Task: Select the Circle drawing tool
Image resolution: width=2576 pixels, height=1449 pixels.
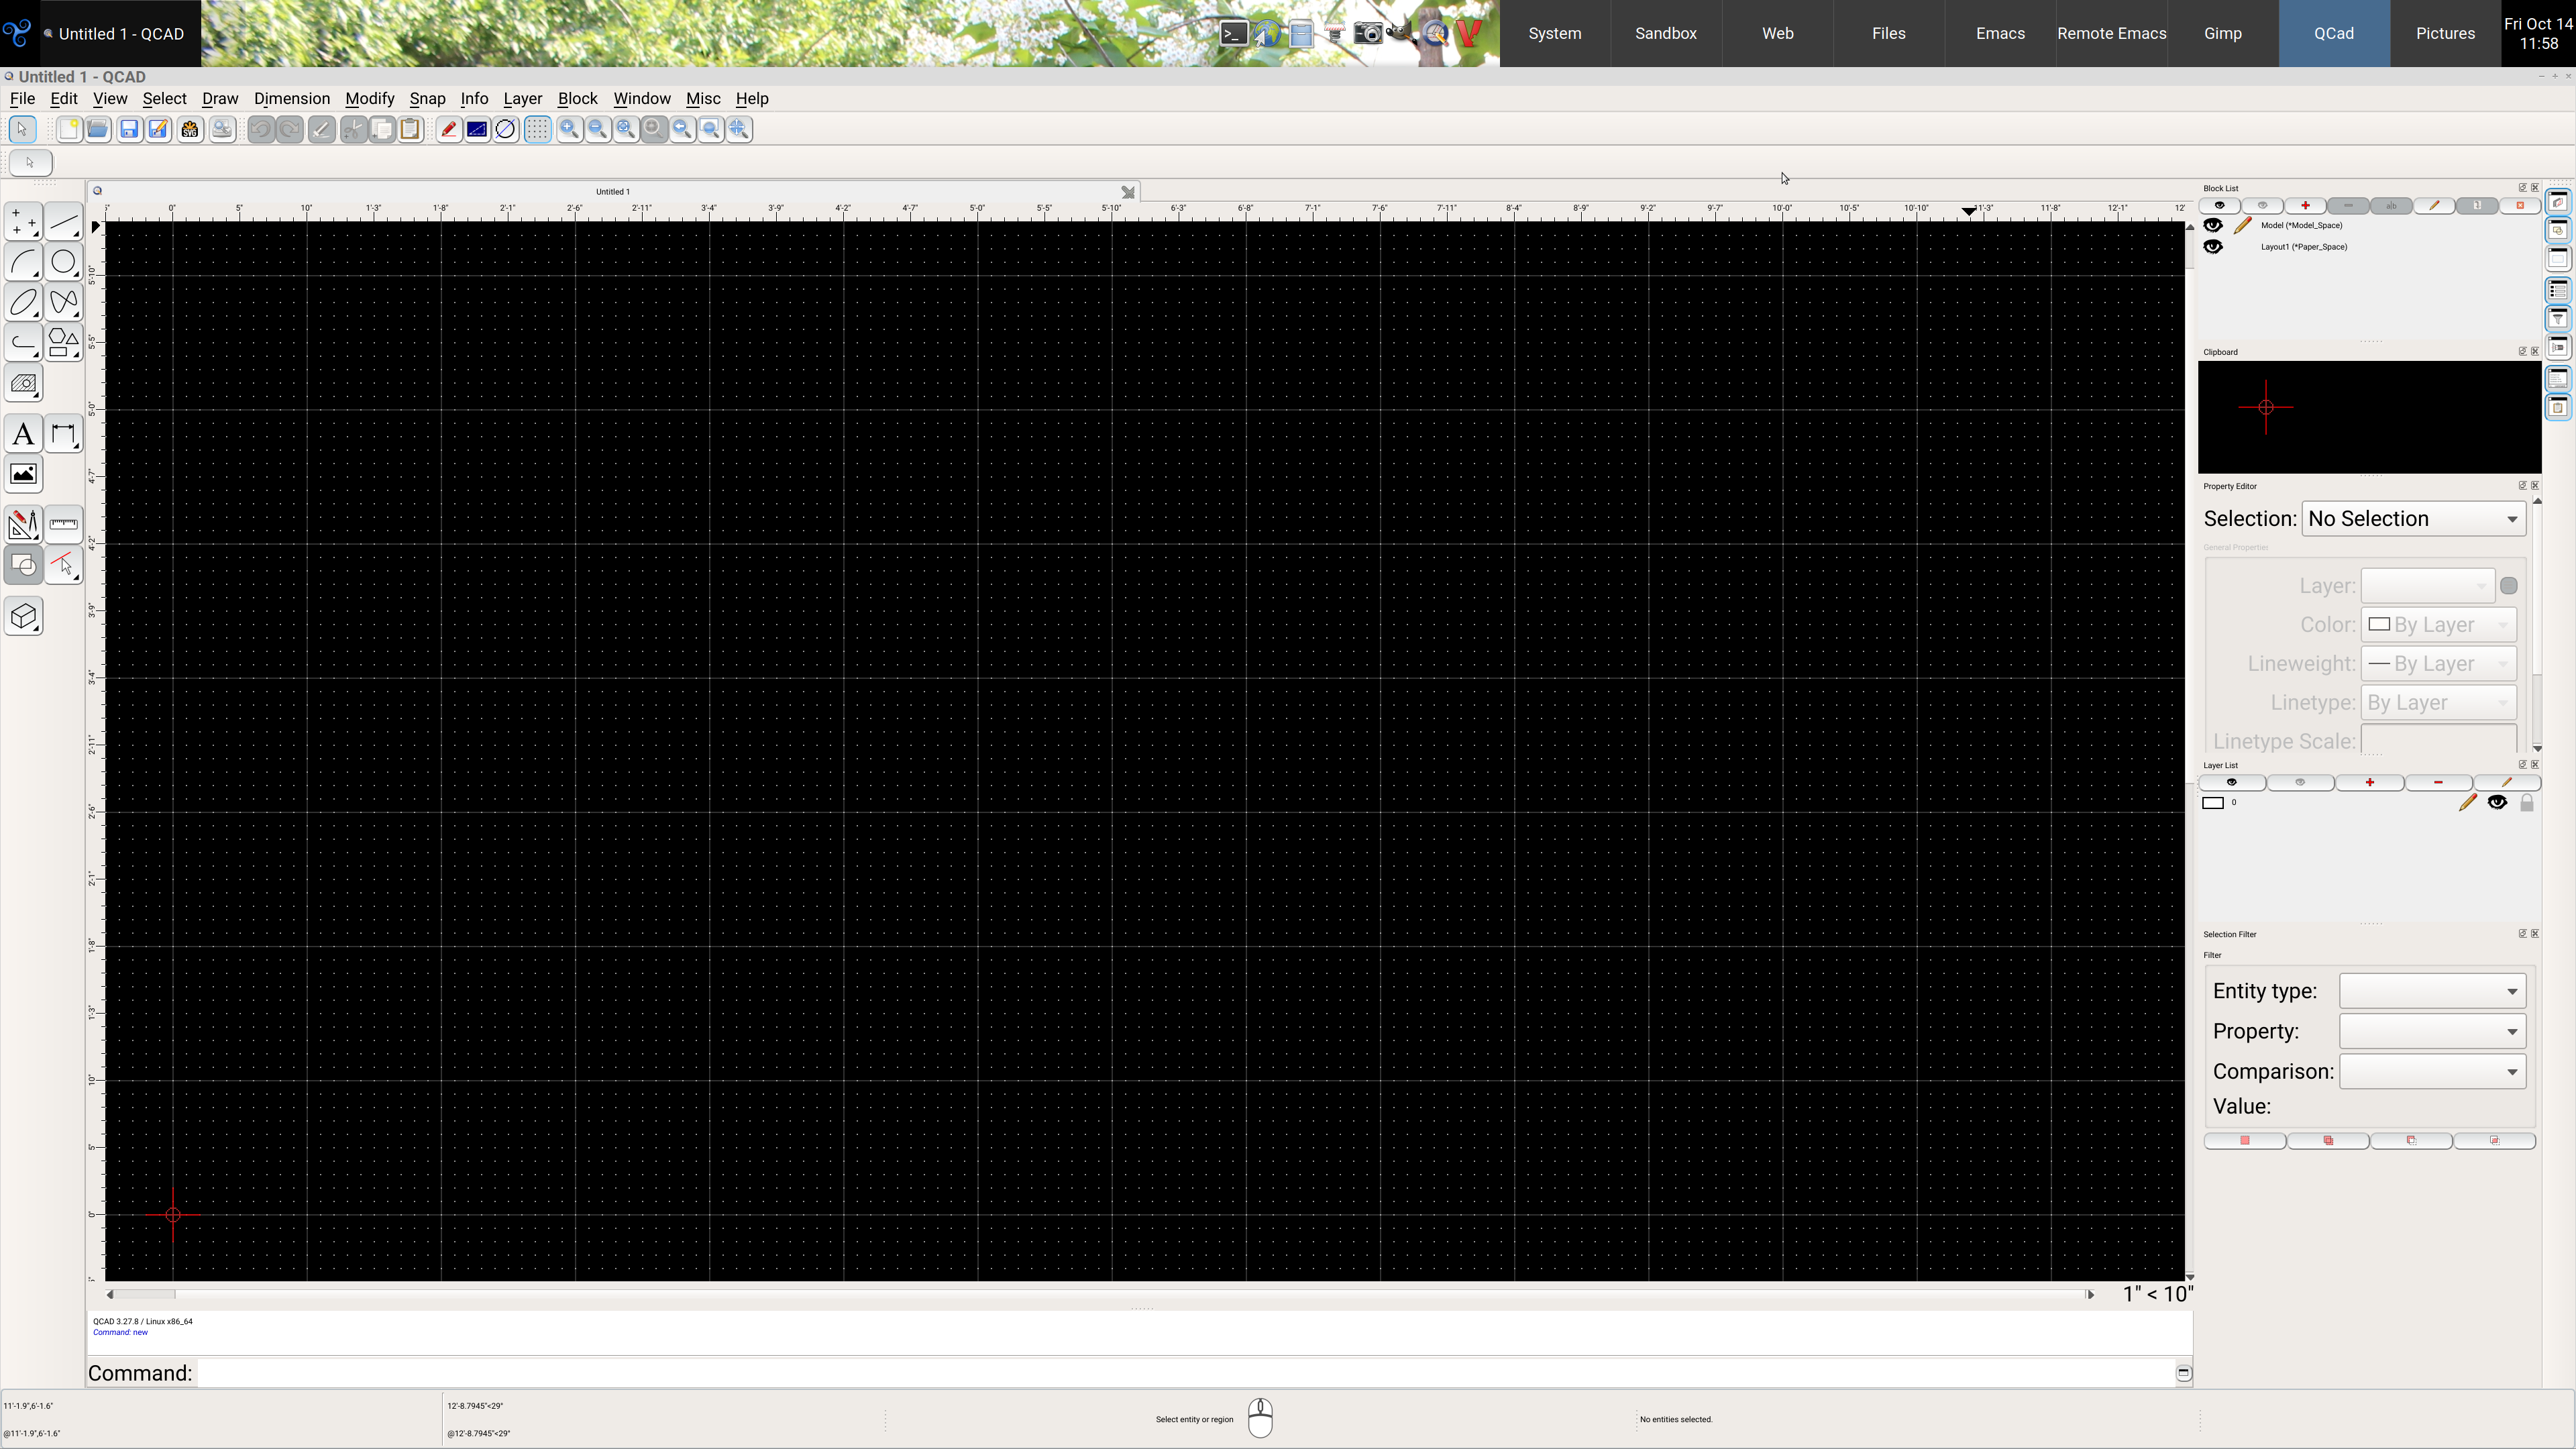Action: pos(63,262)
